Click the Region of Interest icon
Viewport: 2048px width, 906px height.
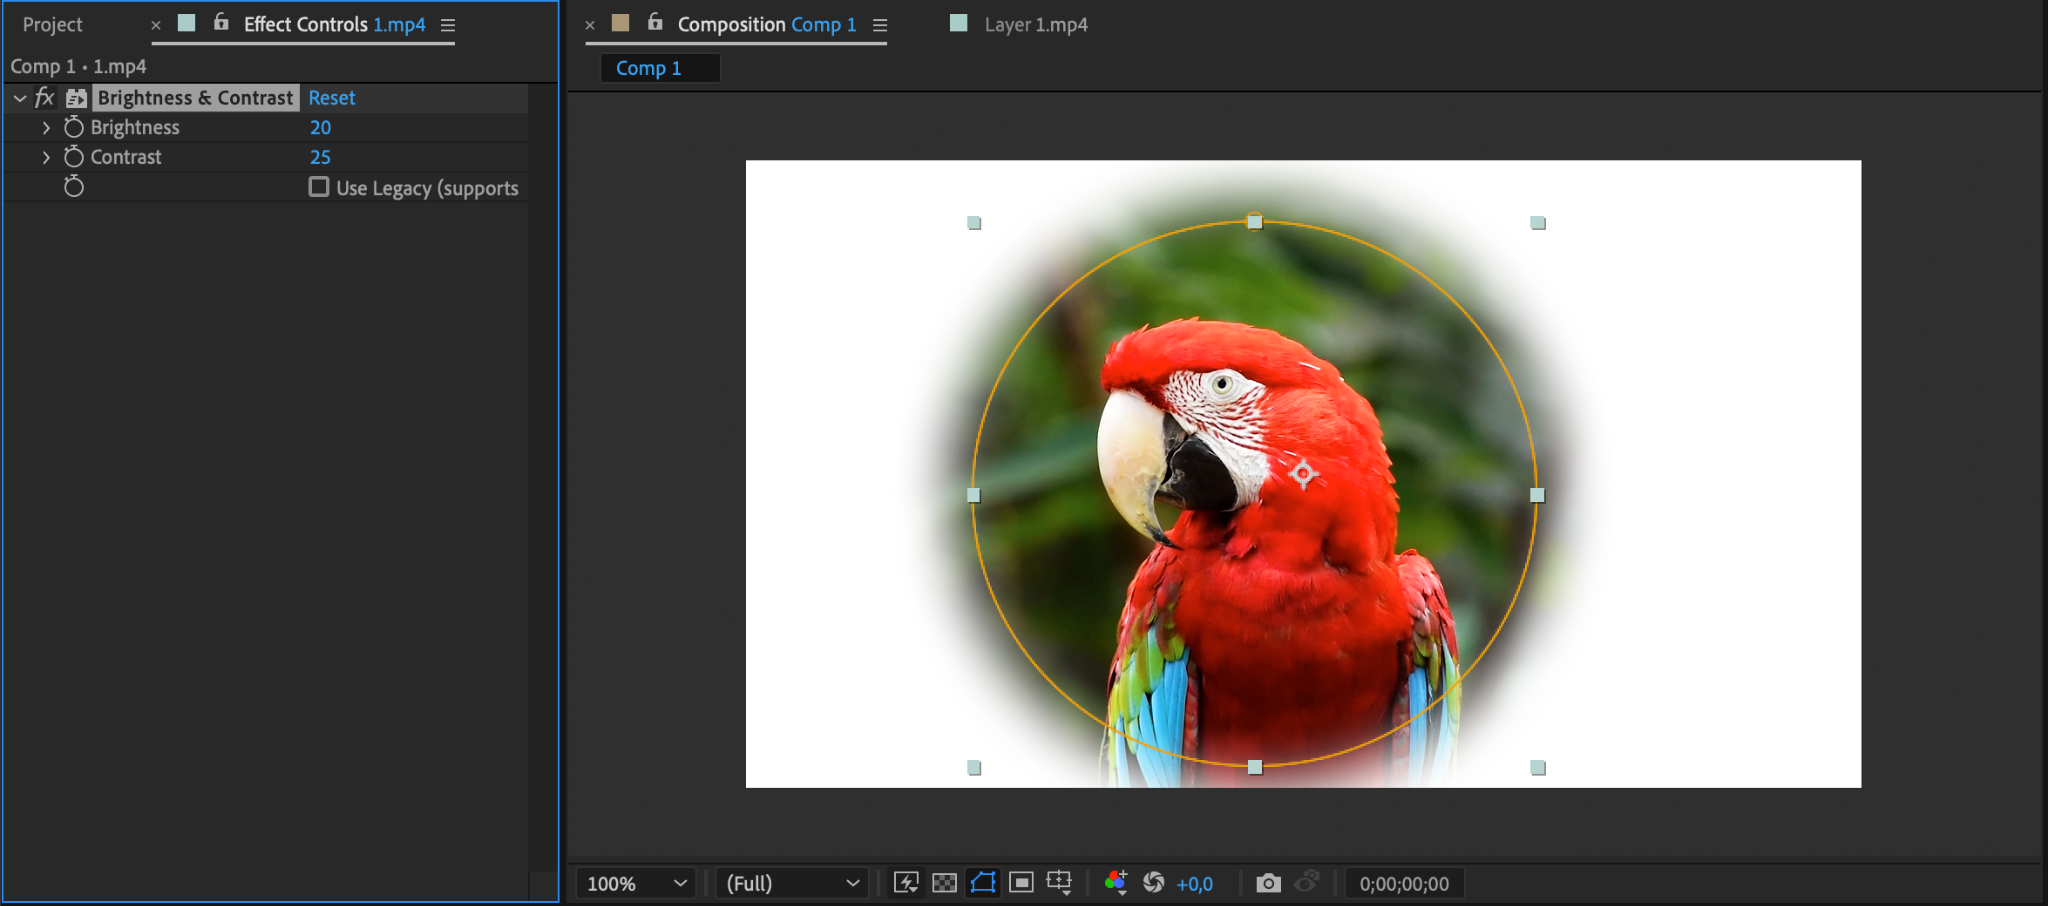click(1021, 883)
